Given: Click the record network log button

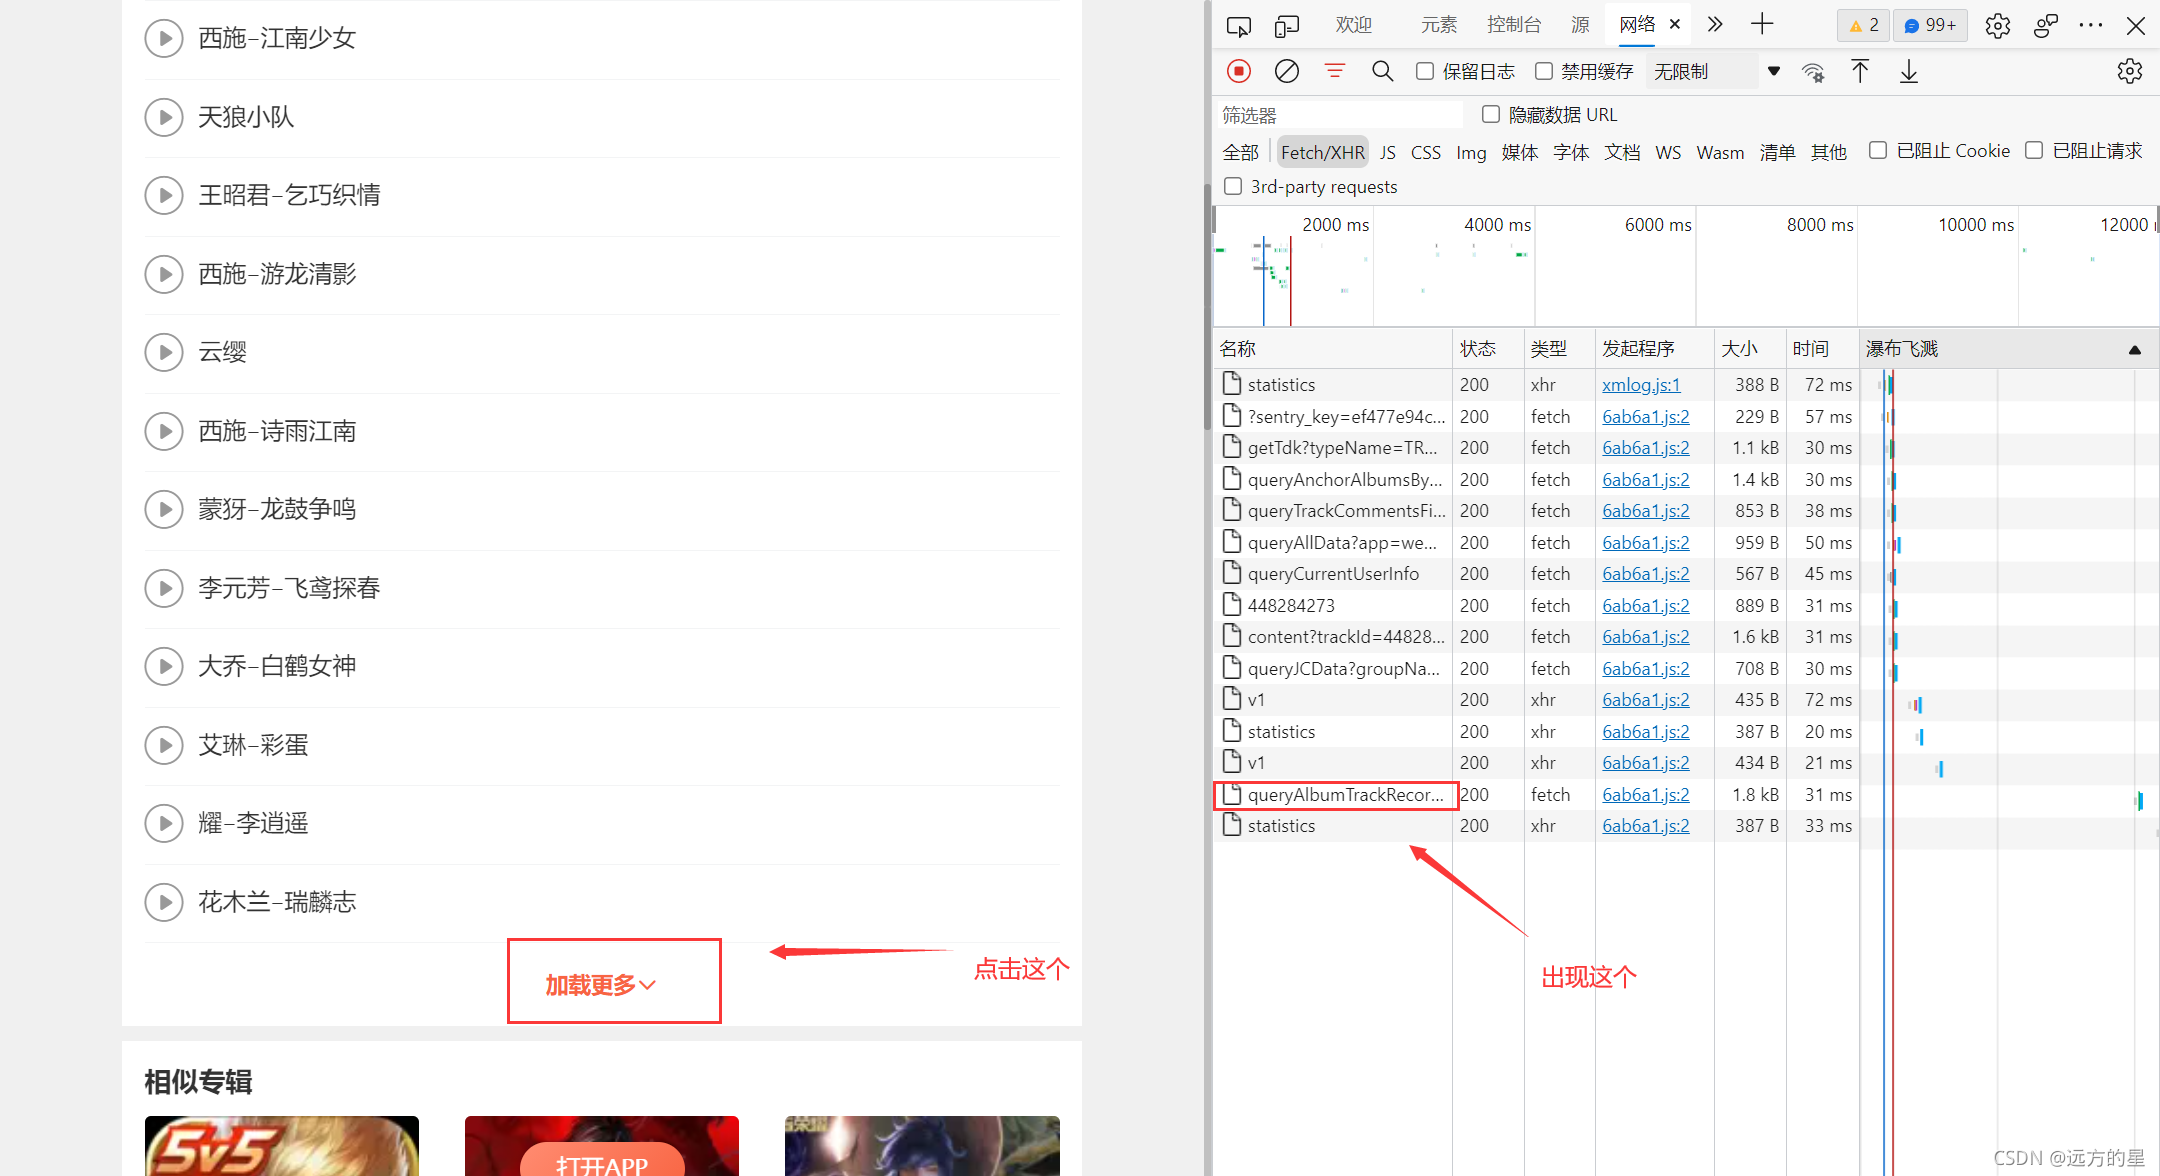Looking at the screenshot, I should click(1239, 71).
